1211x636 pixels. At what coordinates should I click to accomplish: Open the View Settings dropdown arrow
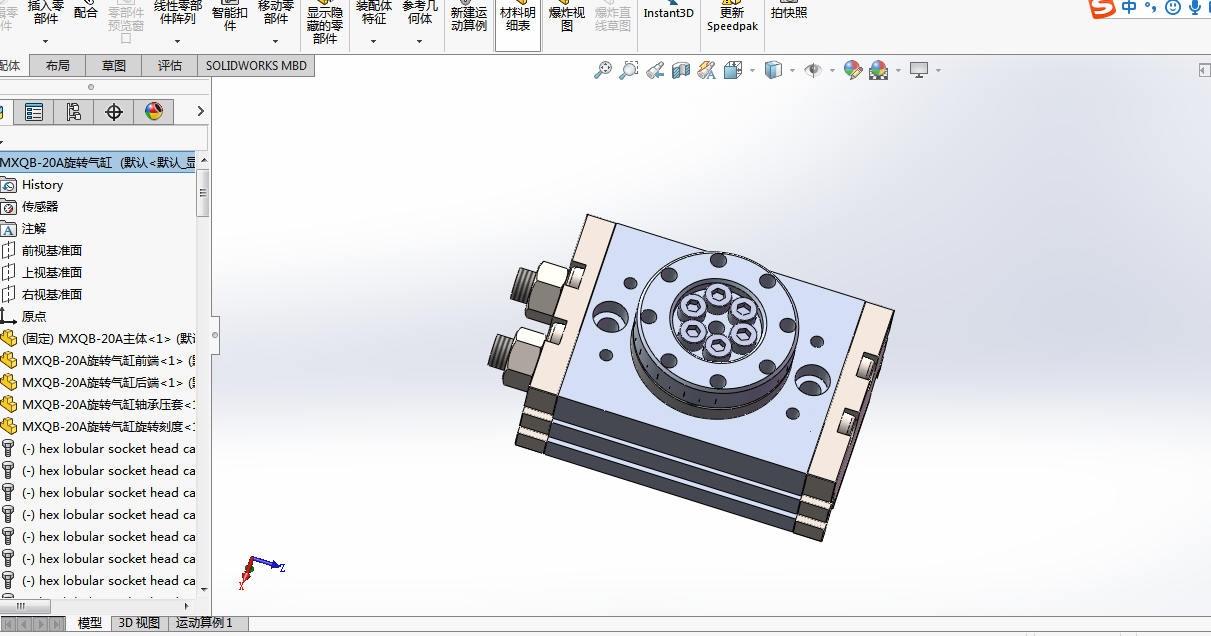coord(938,71)
